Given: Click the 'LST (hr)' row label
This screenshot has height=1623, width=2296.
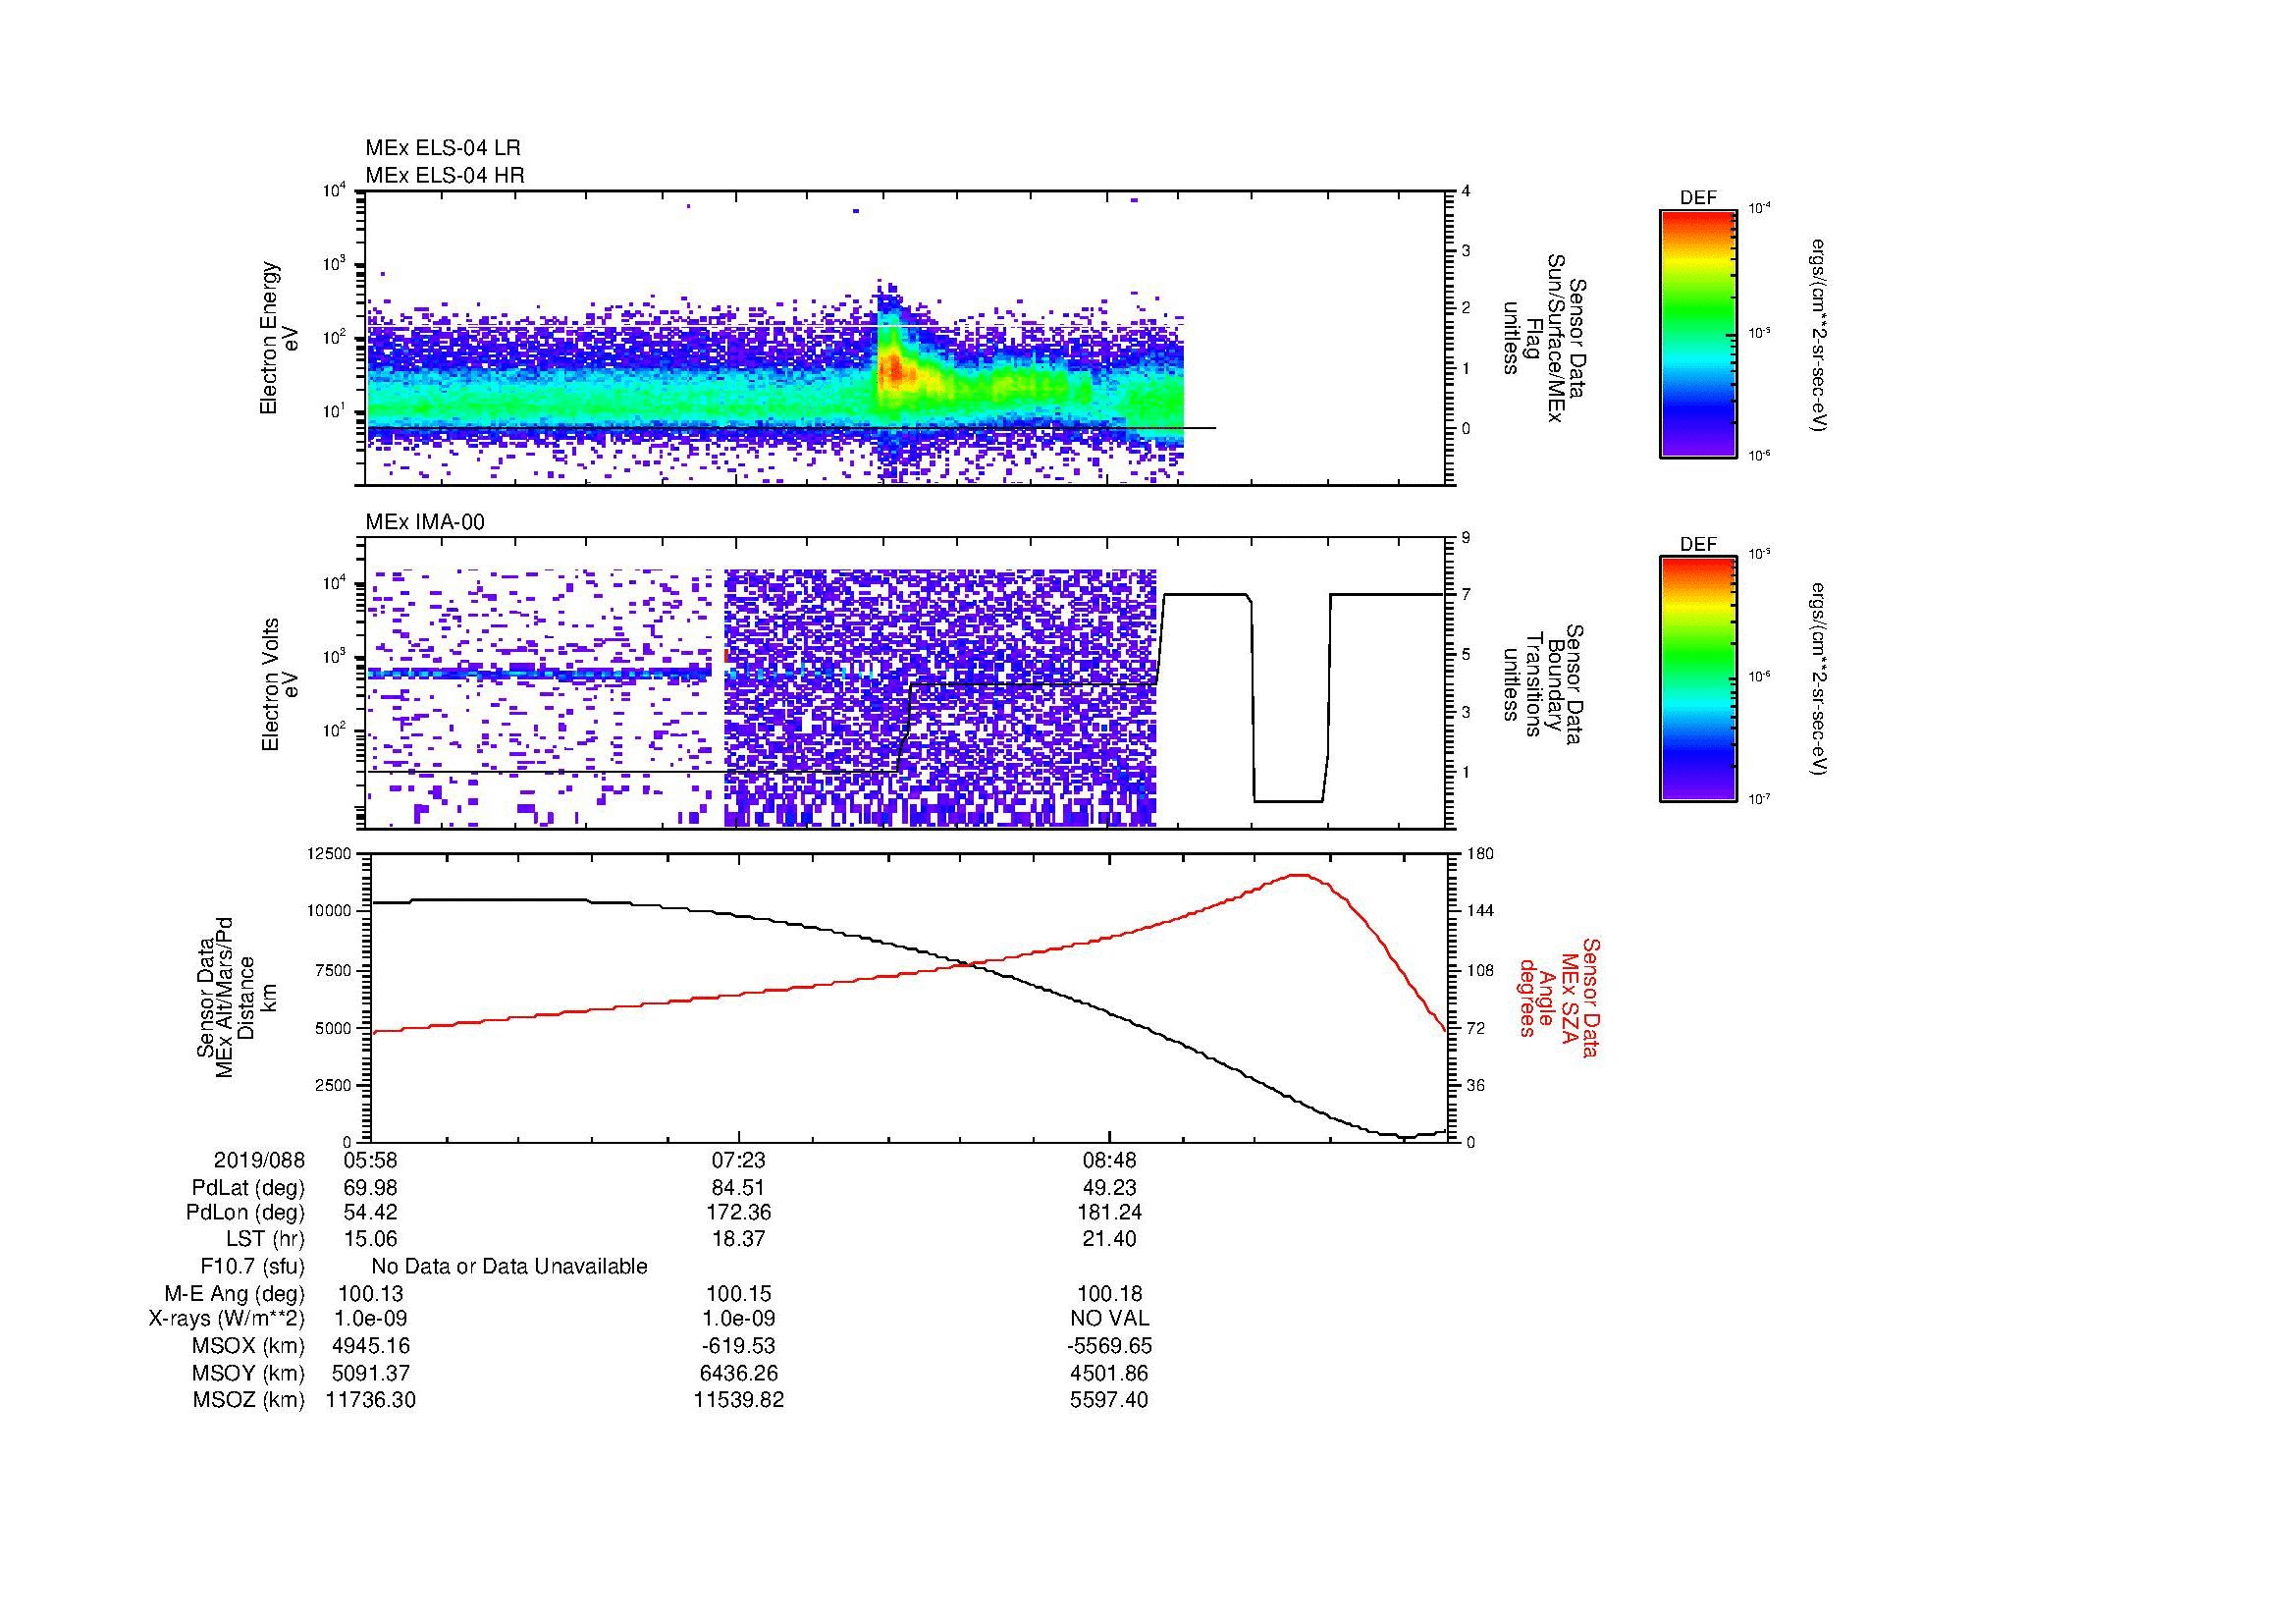Looking at the screenshot, I should [x=265, y=1239].
